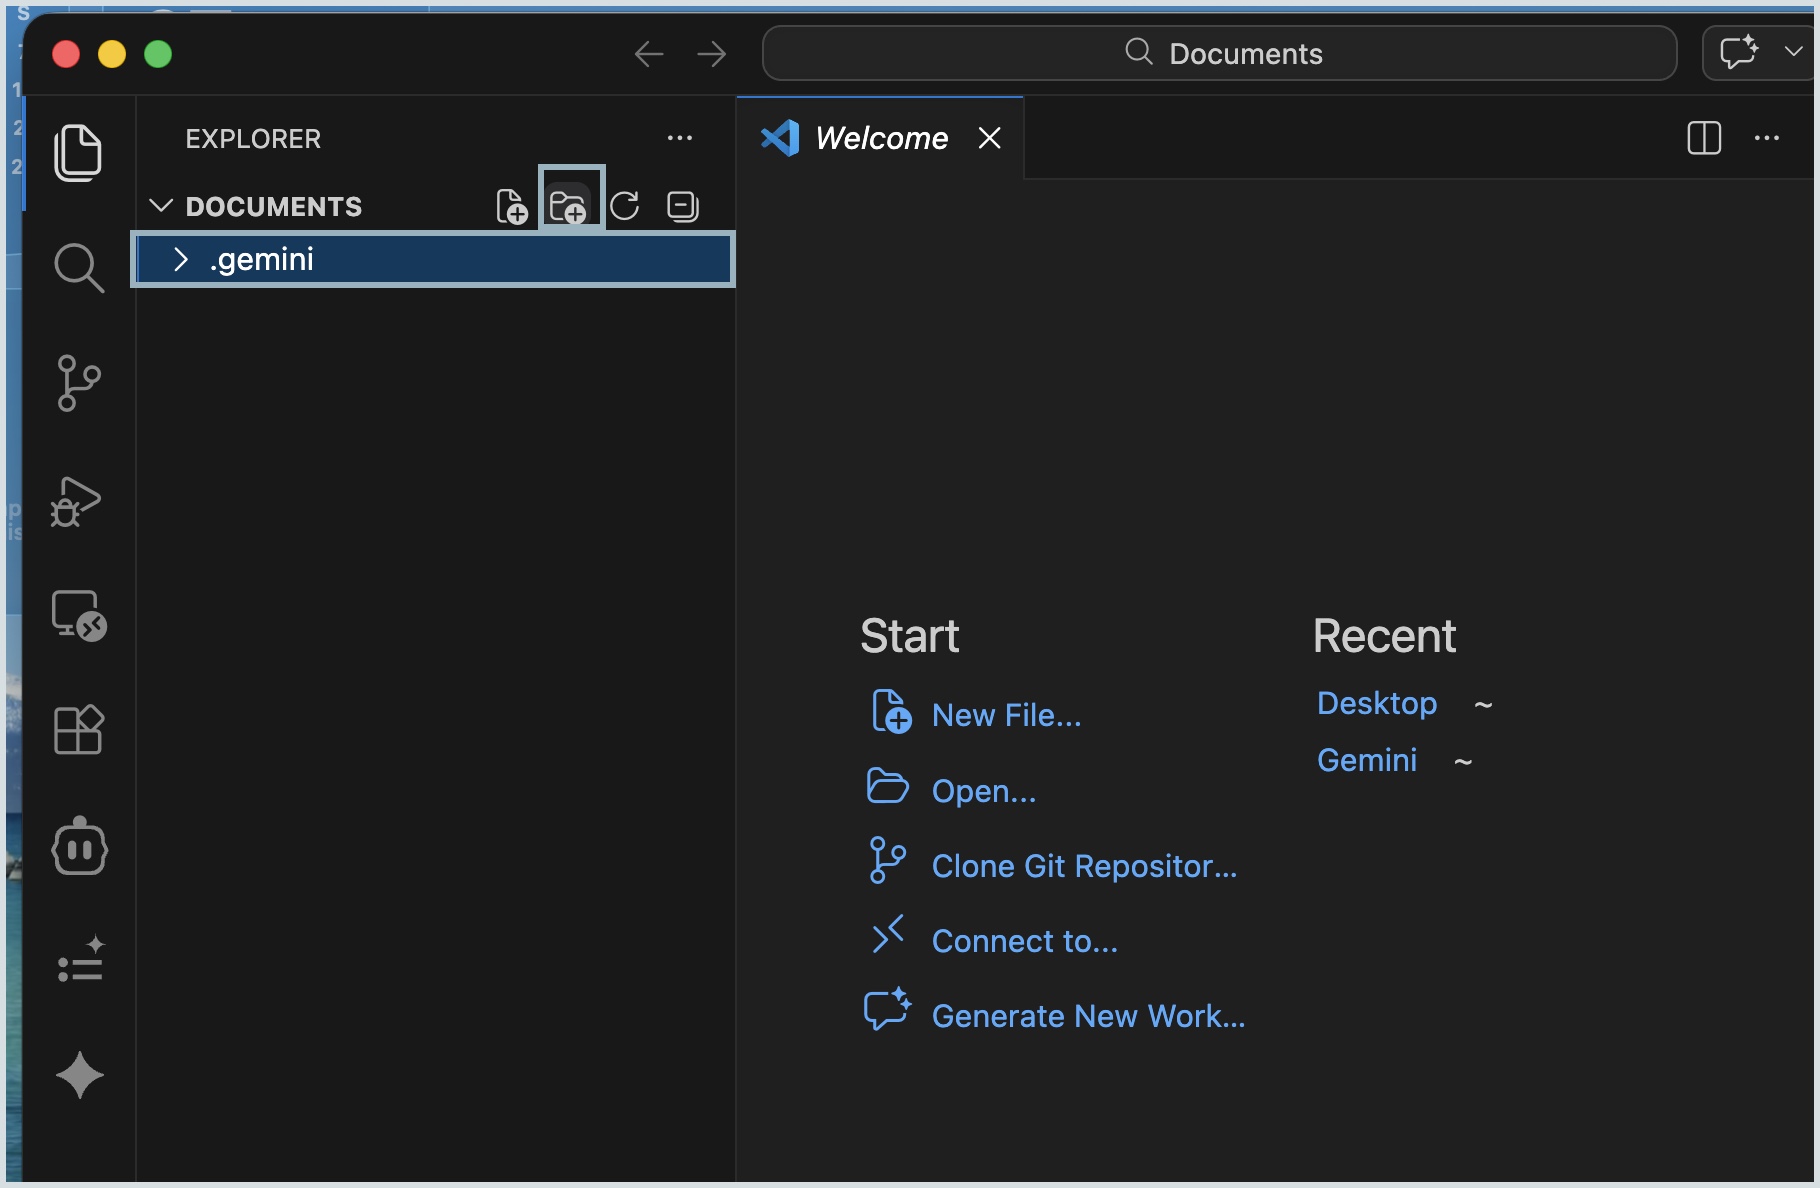The height and width of the screenshot is (1188, 1820).
Task: Click the red close window button
Action: tap(66, 54)
